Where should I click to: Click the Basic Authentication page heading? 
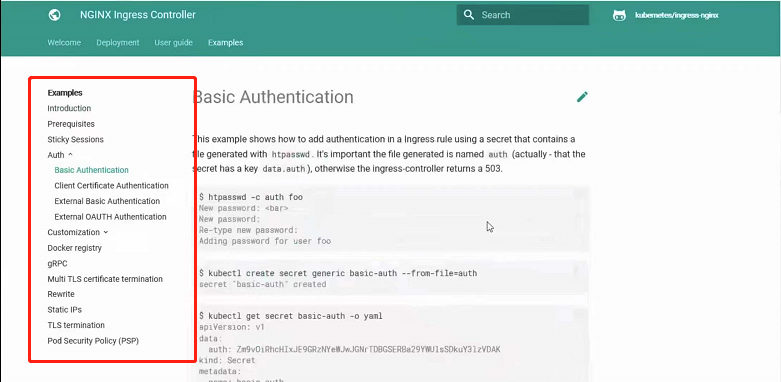click(x=273, y=97)
